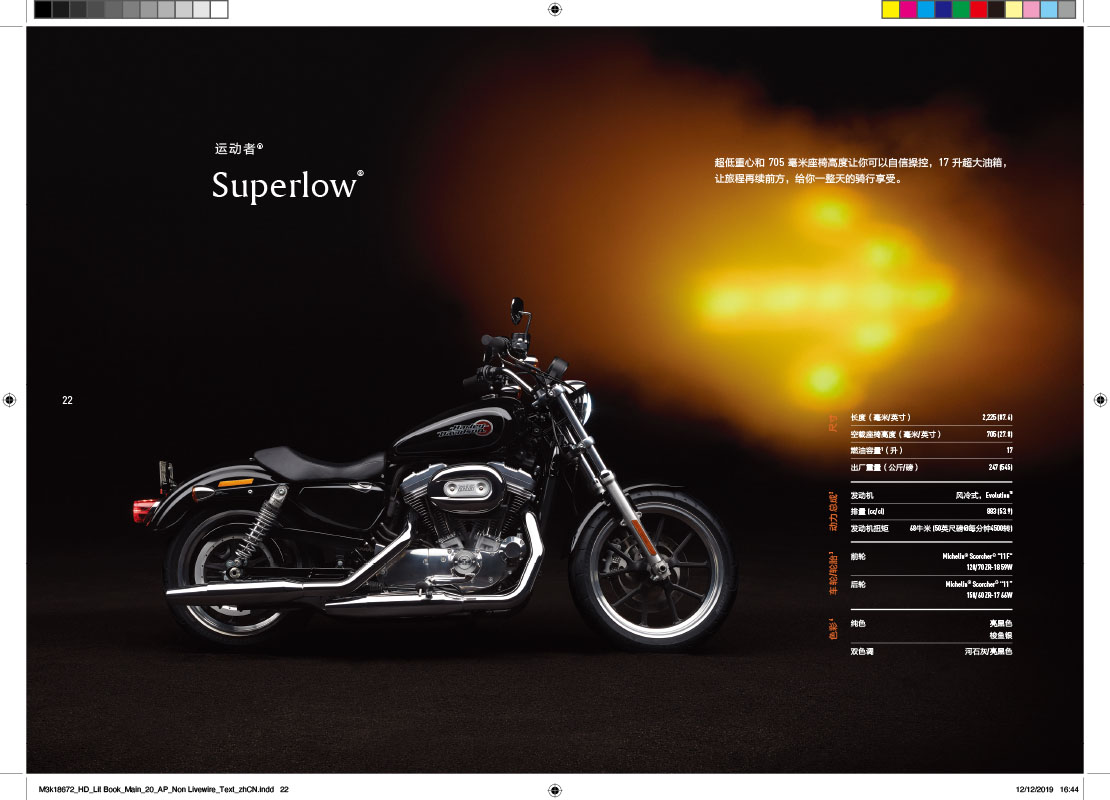This screenshot has height=800, width=1110.
Task: Click the fuel capacity value "17" in table
Action: [1009, 450]
